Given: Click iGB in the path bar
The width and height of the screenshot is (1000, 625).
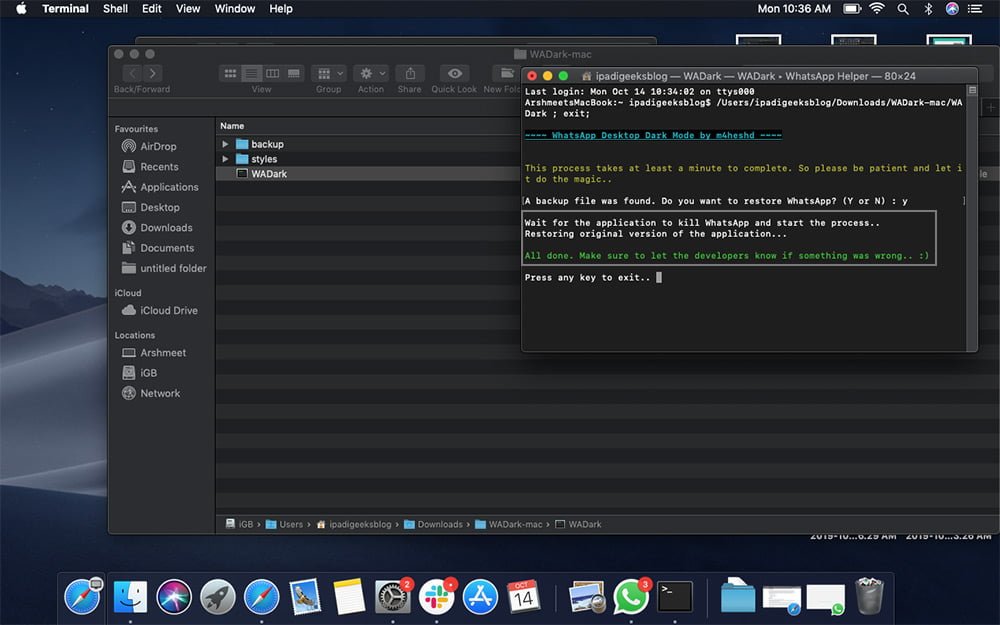Looking at the screenshot, I should [x=239, y=524].
